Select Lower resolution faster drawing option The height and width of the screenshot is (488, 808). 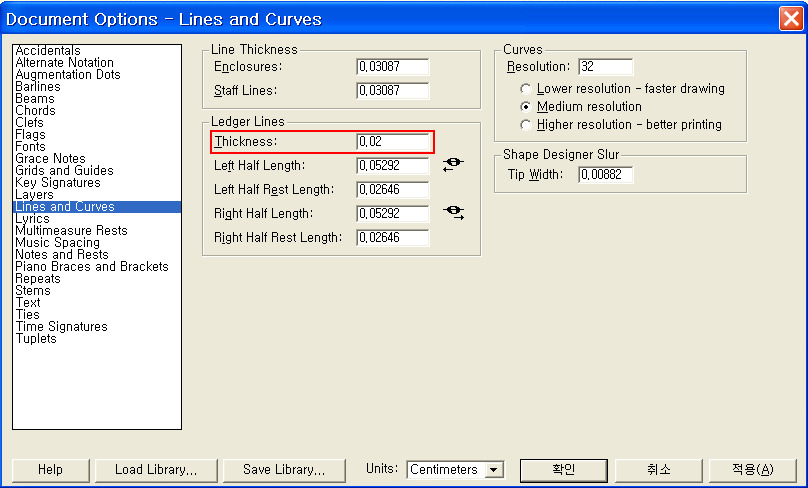[x=526, y=89]
